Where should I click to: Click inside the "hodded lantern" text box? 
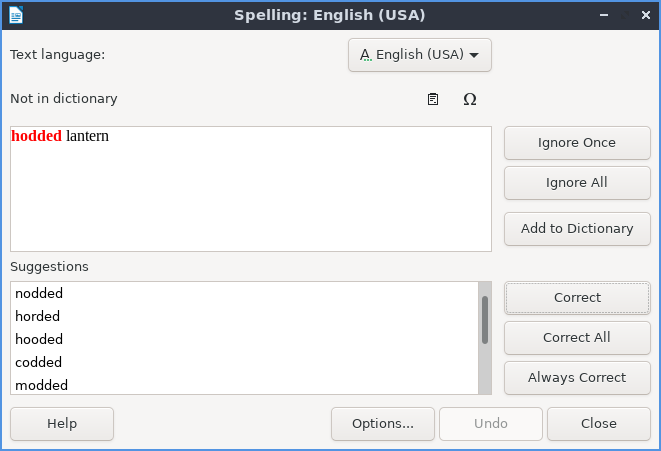click(x=250, y=190)
